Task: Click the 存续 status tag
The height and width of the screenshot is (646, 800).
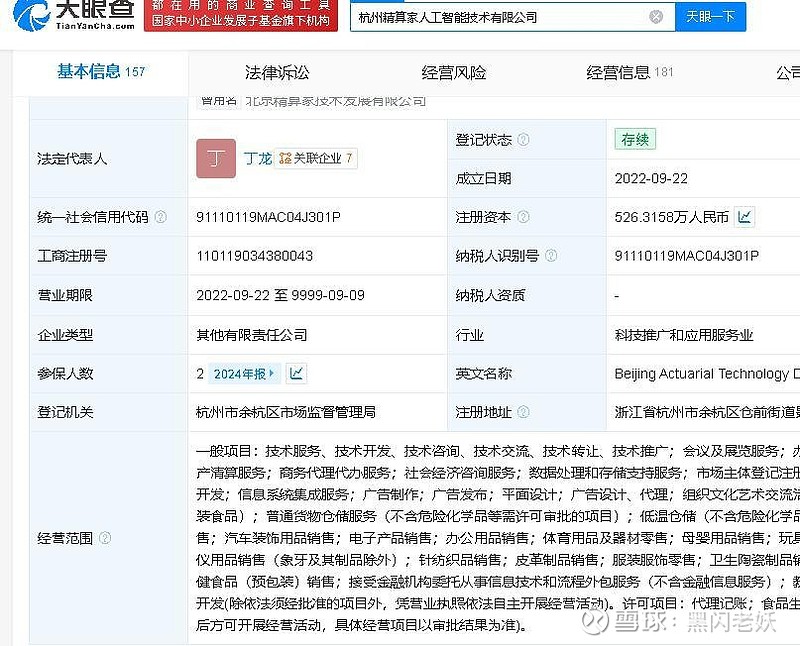Action: pos(635,139)
